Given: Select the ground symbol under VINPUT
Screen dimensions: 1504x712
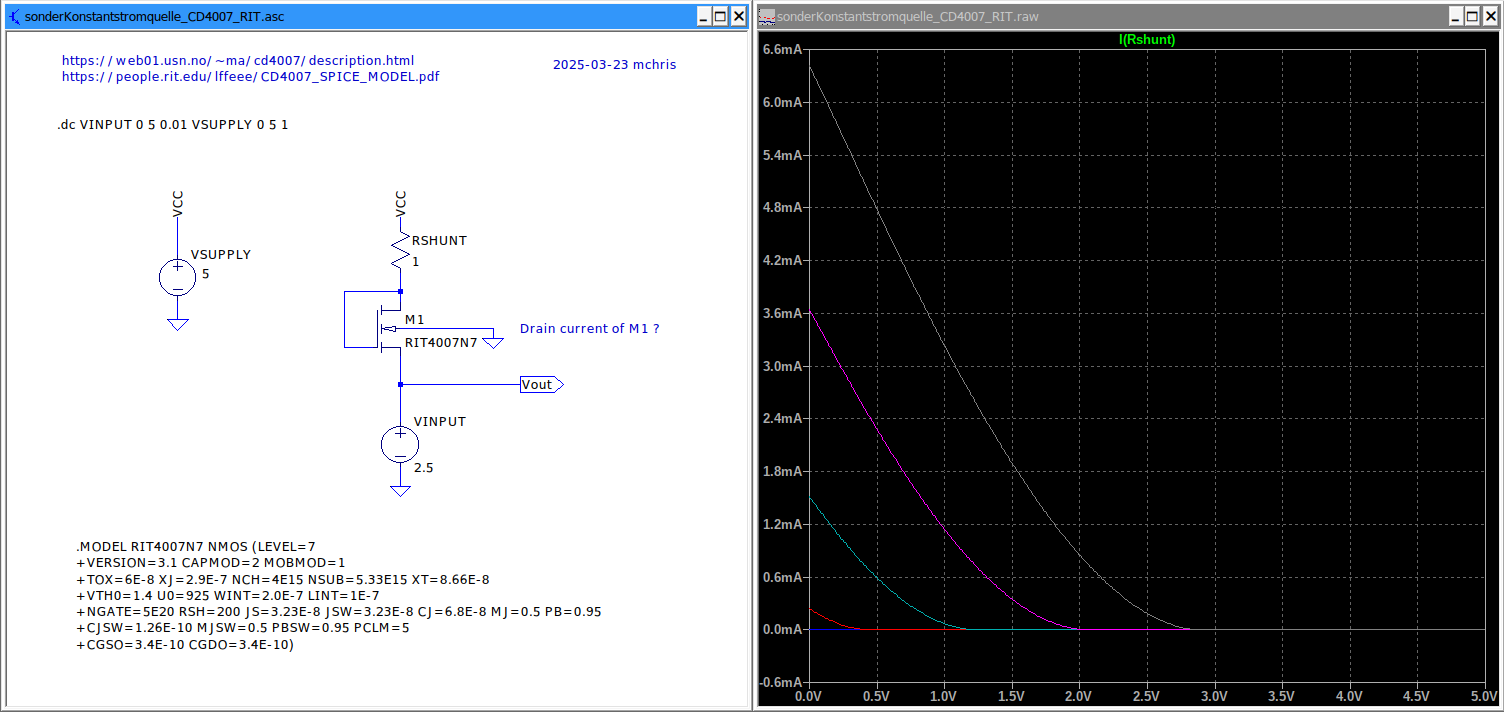Looking at the screenshot, I should tap(400, 490).
